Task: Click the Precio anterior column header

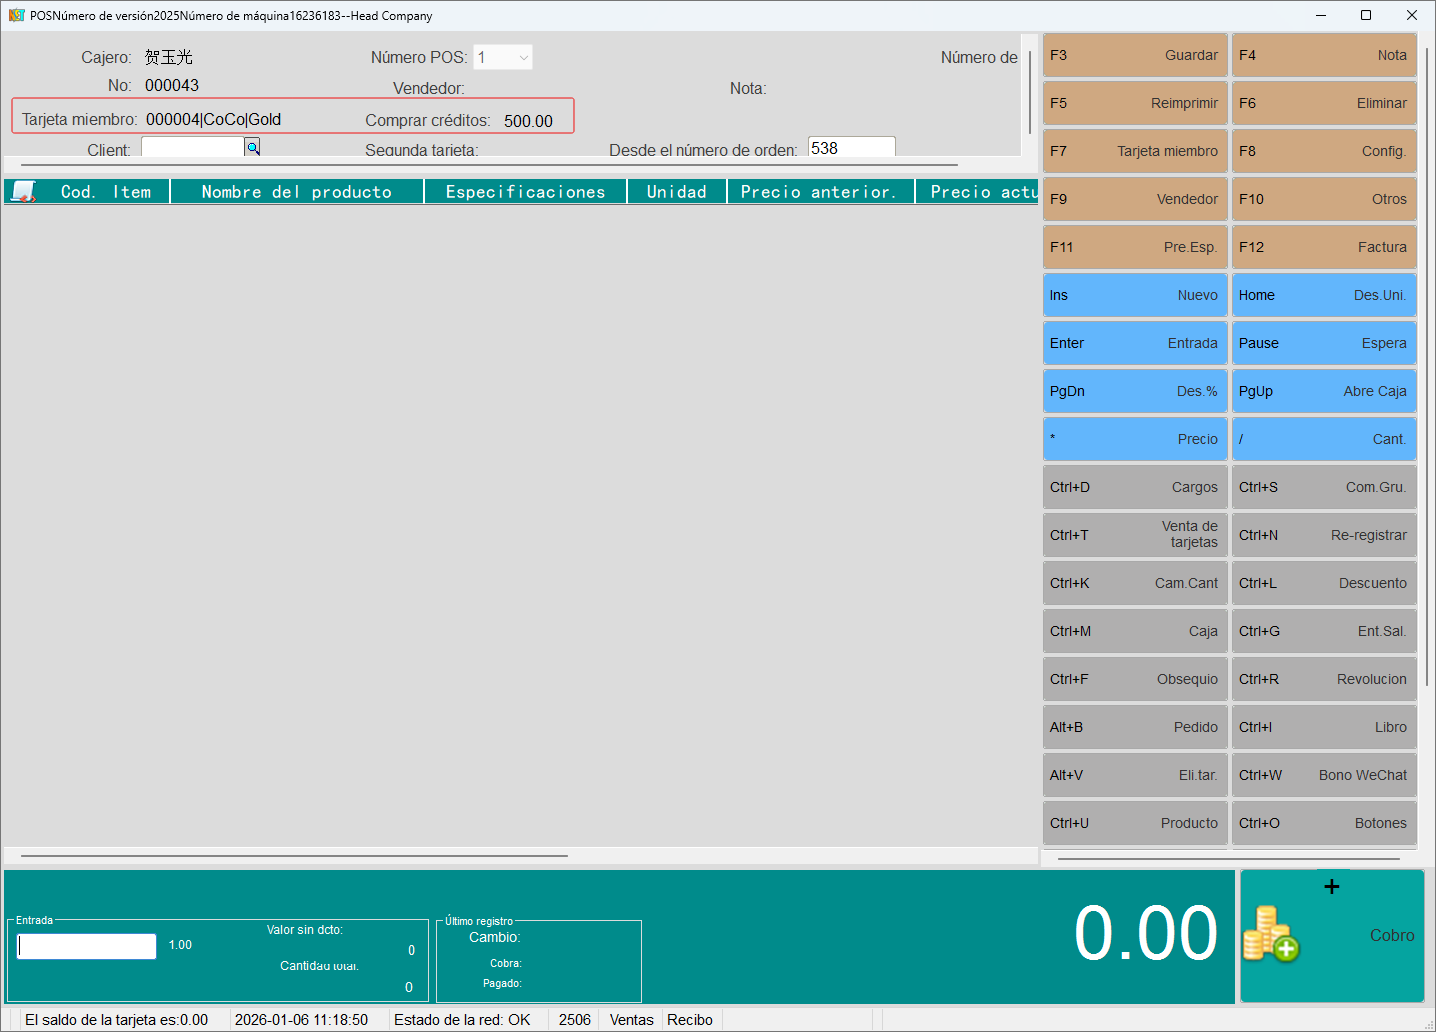Action: pos(819,191)
